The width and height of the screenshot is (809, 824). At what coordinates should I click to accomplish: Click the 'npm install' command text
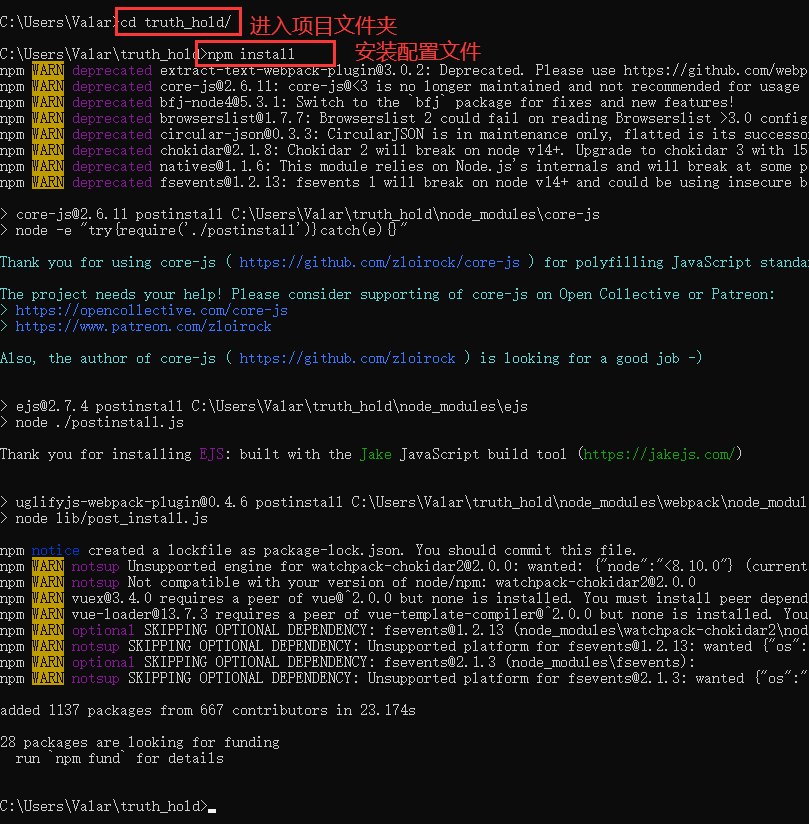point(251,54)
